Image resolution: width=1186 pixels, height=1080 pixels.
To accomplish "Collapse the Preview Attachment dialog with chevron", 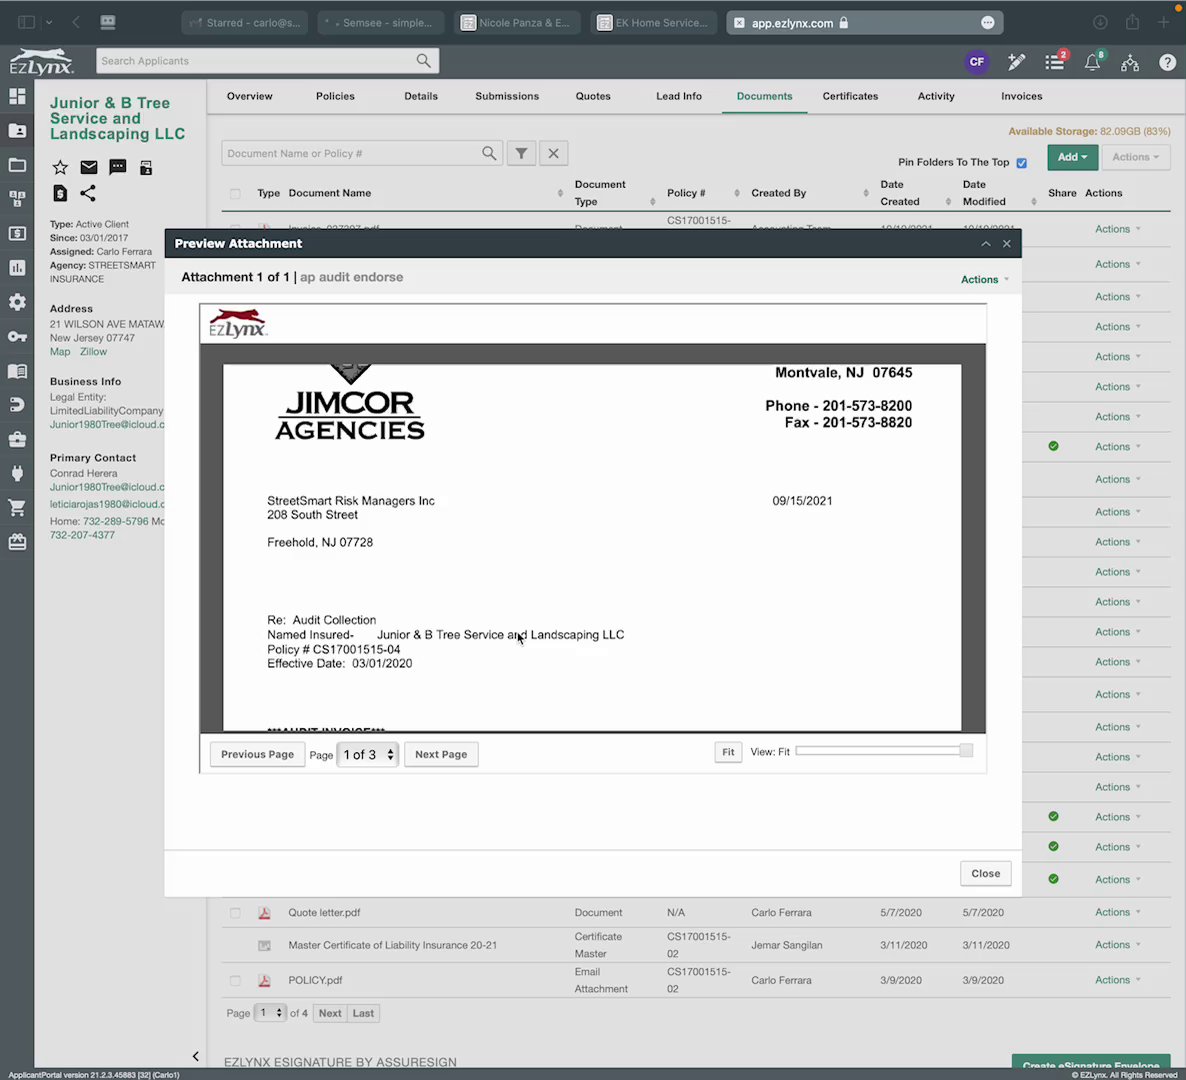I will [986, 244].
